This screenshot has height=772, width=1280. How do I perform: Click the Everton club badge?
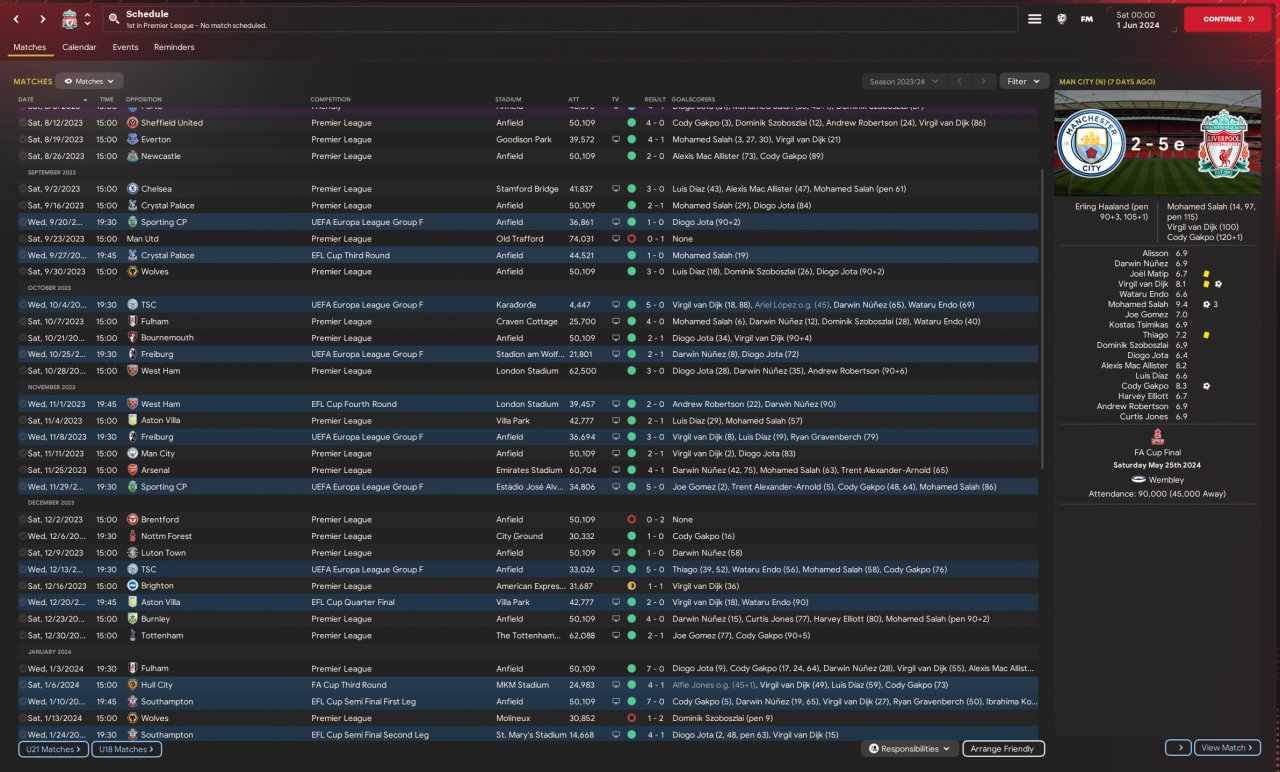(132, 140)
